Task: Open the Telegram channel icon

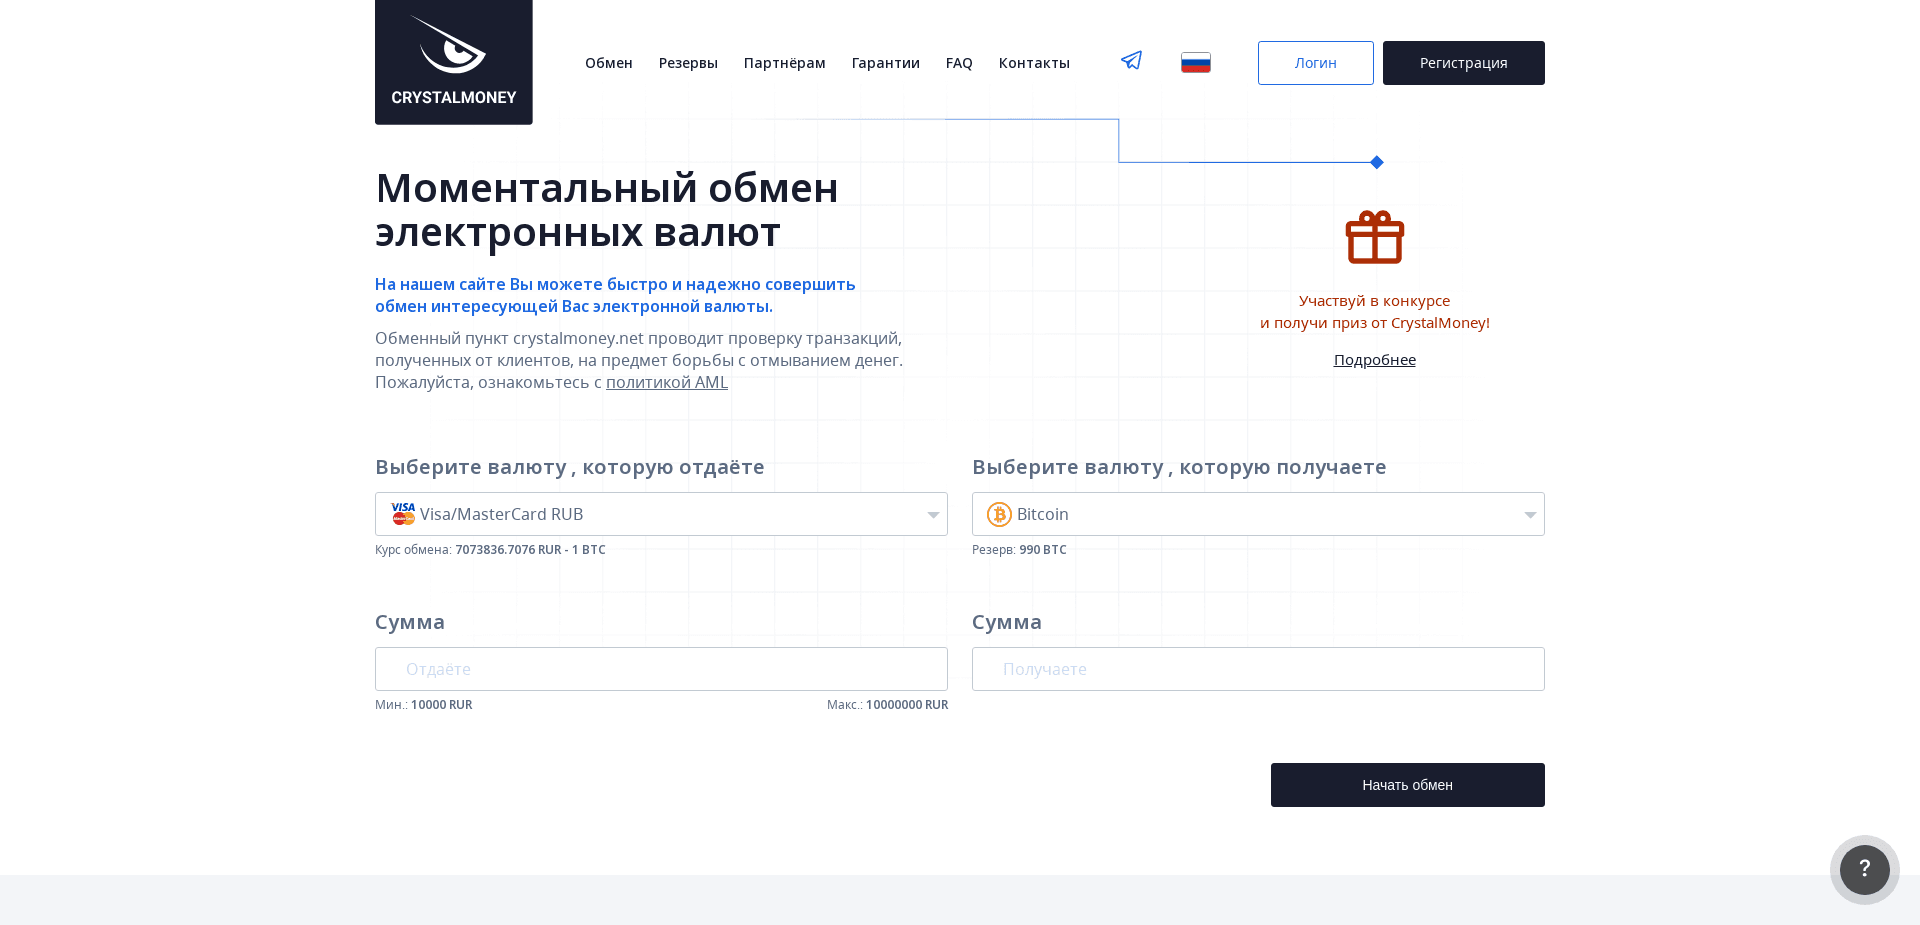Action: pyautogui.click(x=1130, y=61)
